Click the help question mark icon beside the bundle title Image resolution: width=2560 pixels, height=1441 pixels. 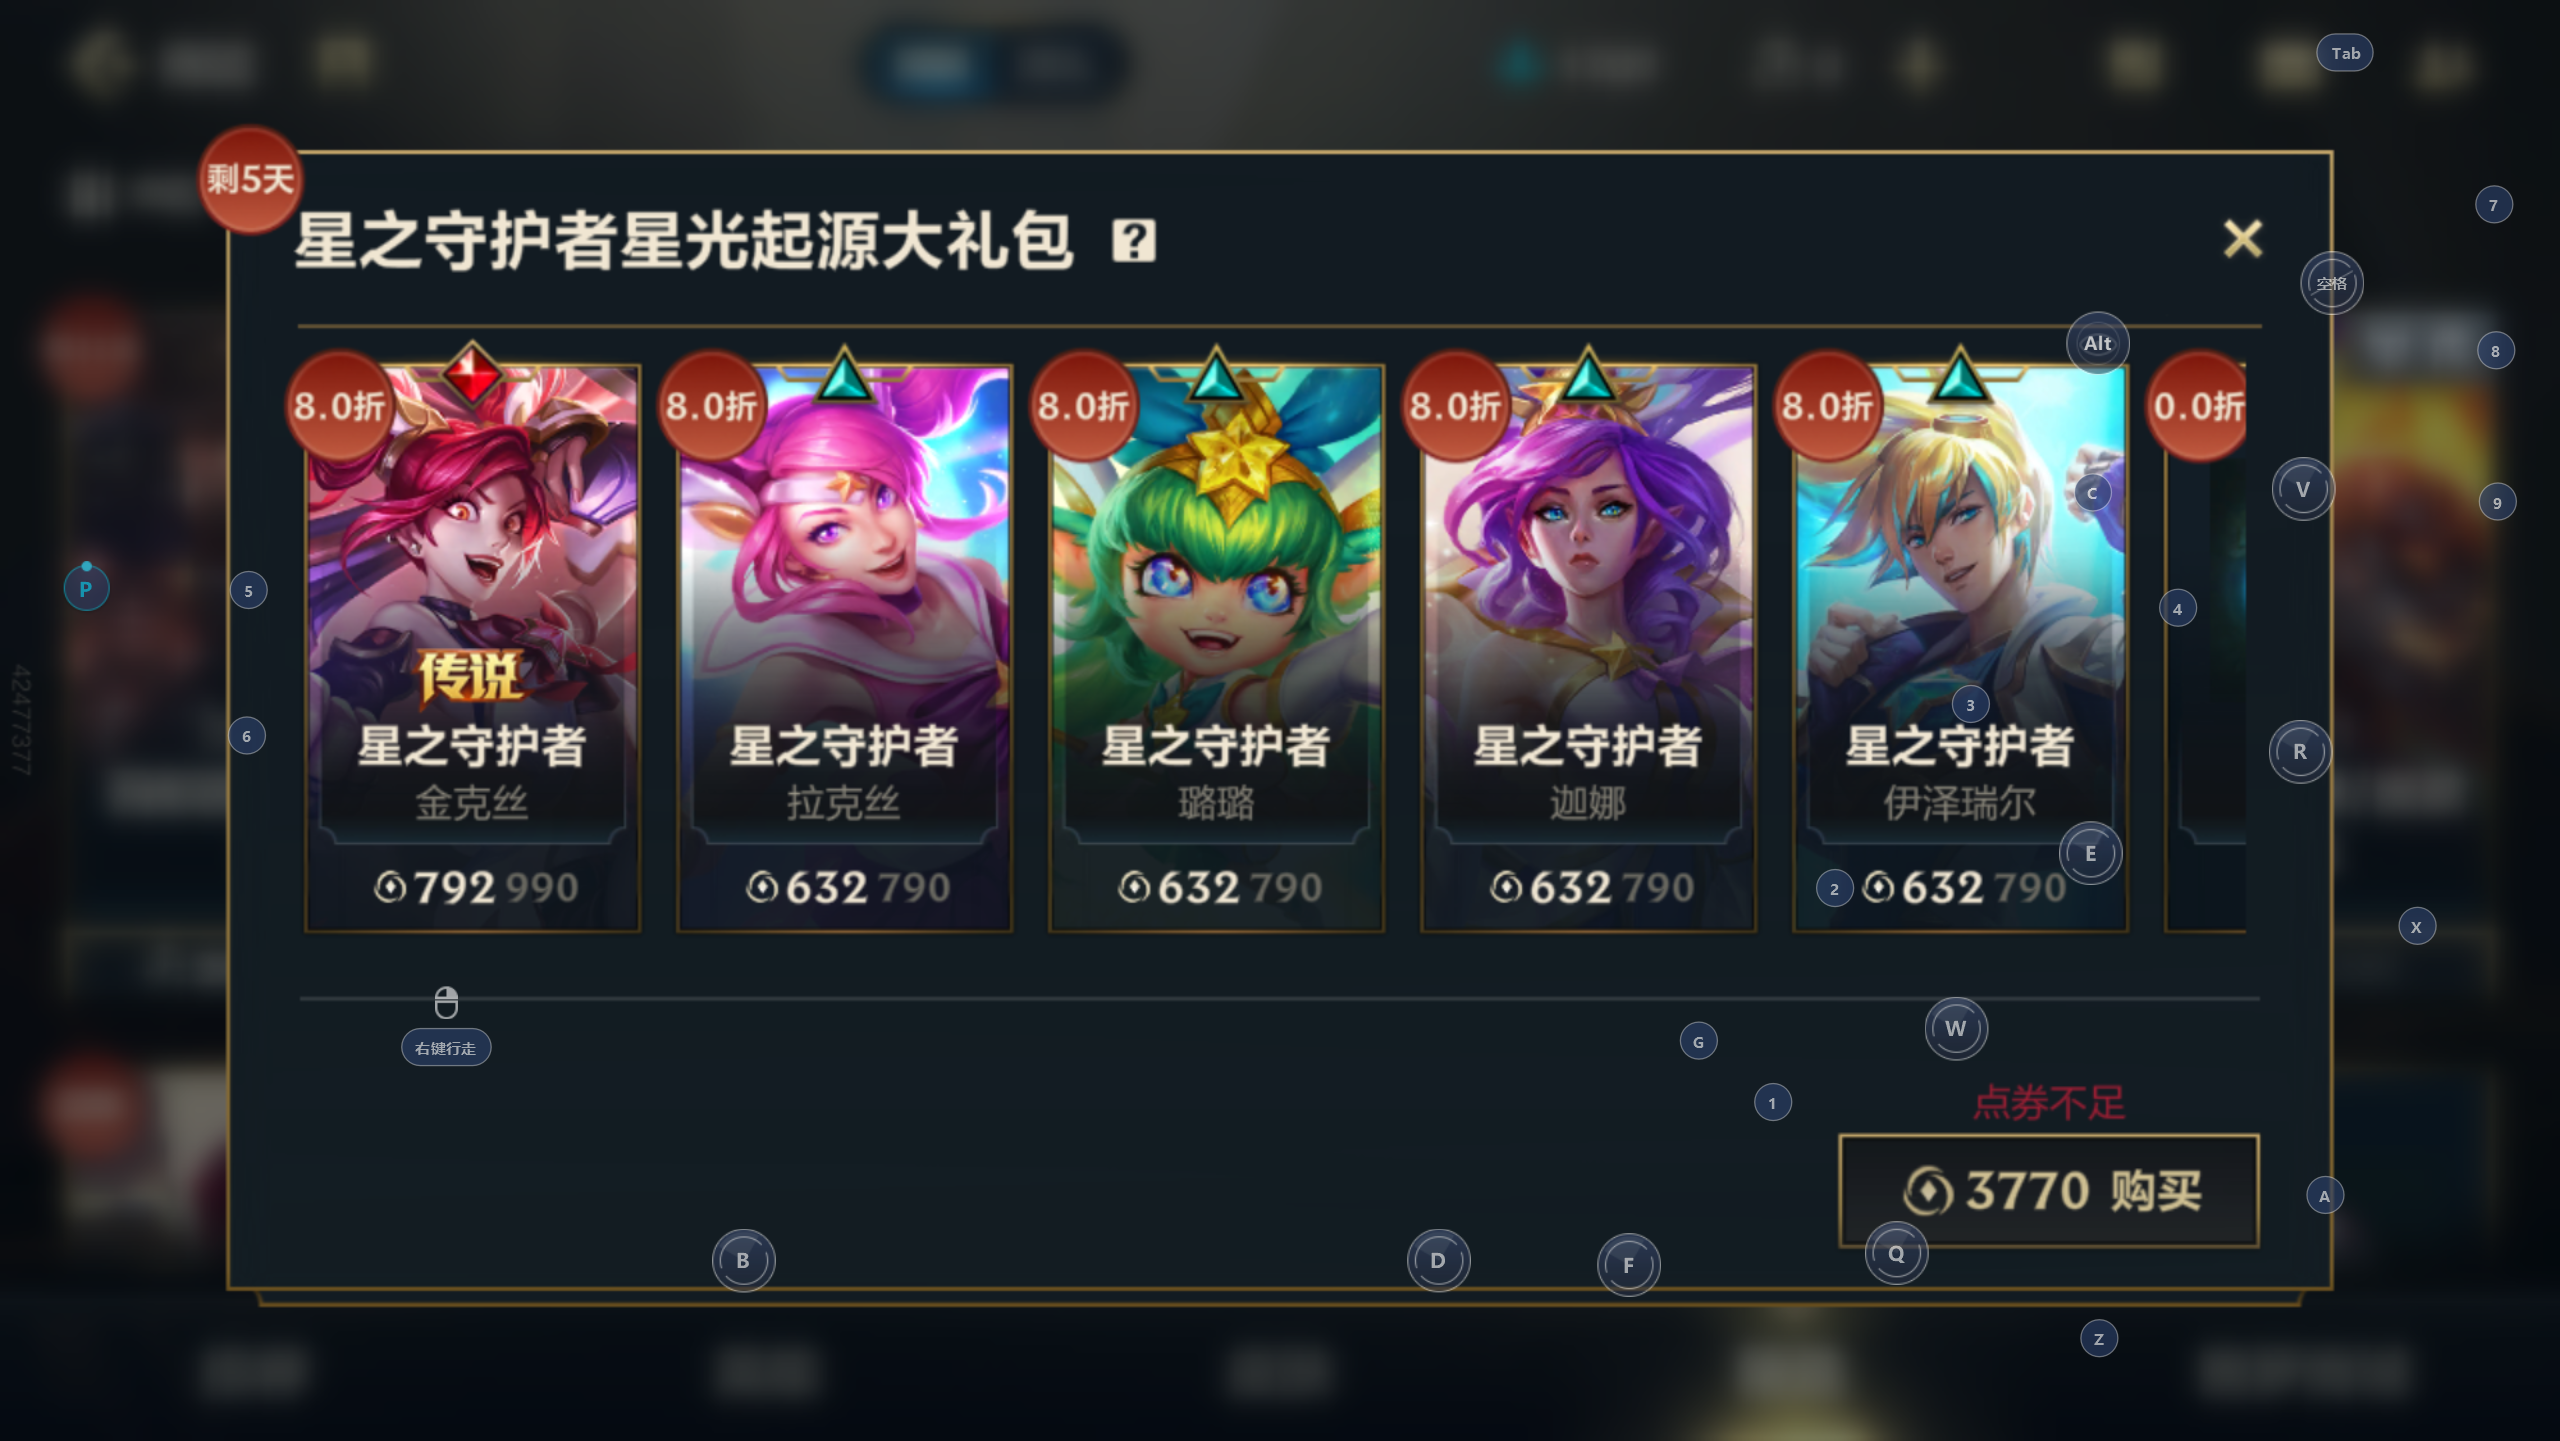tap(1134, 241)
